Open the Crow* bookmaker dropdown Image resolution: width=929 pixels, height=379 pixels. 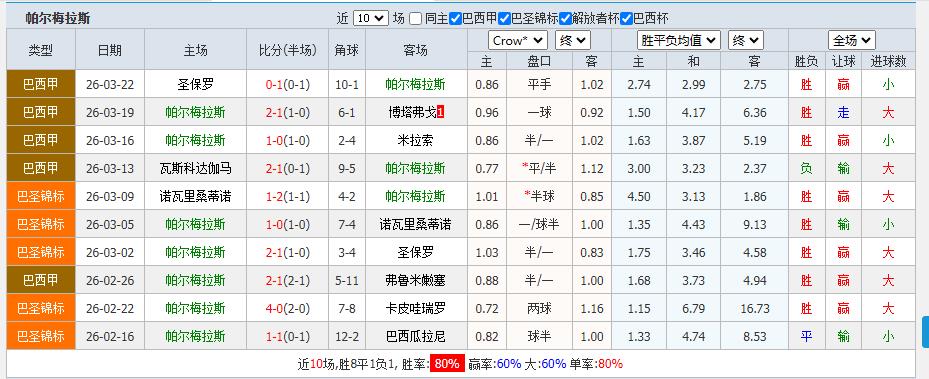pyautogui.click(x=518, y=41)
